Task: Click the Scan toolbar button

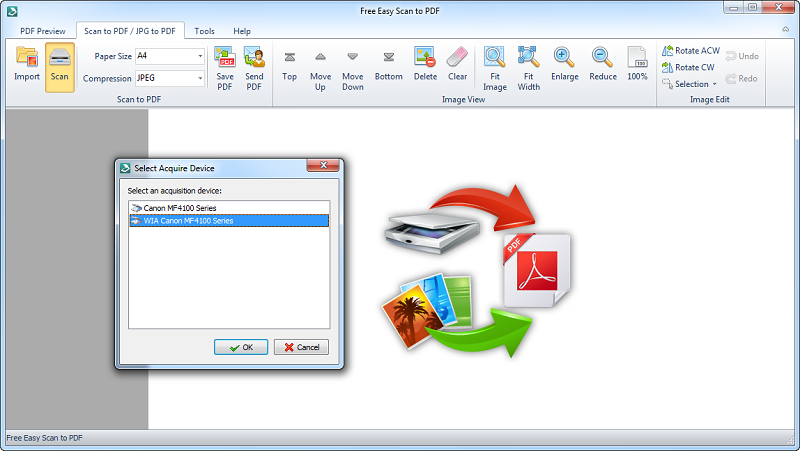Action: point(59,65)
